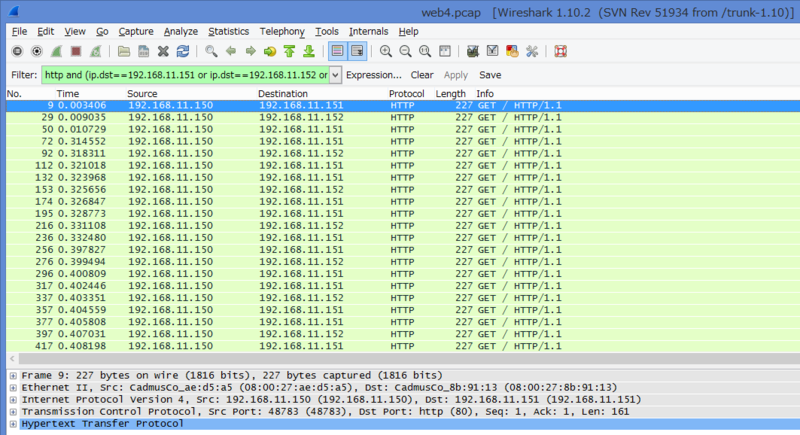This screenshot has width=800, height=435.
Task: Reload the capture file
Action: pos(183,51)
